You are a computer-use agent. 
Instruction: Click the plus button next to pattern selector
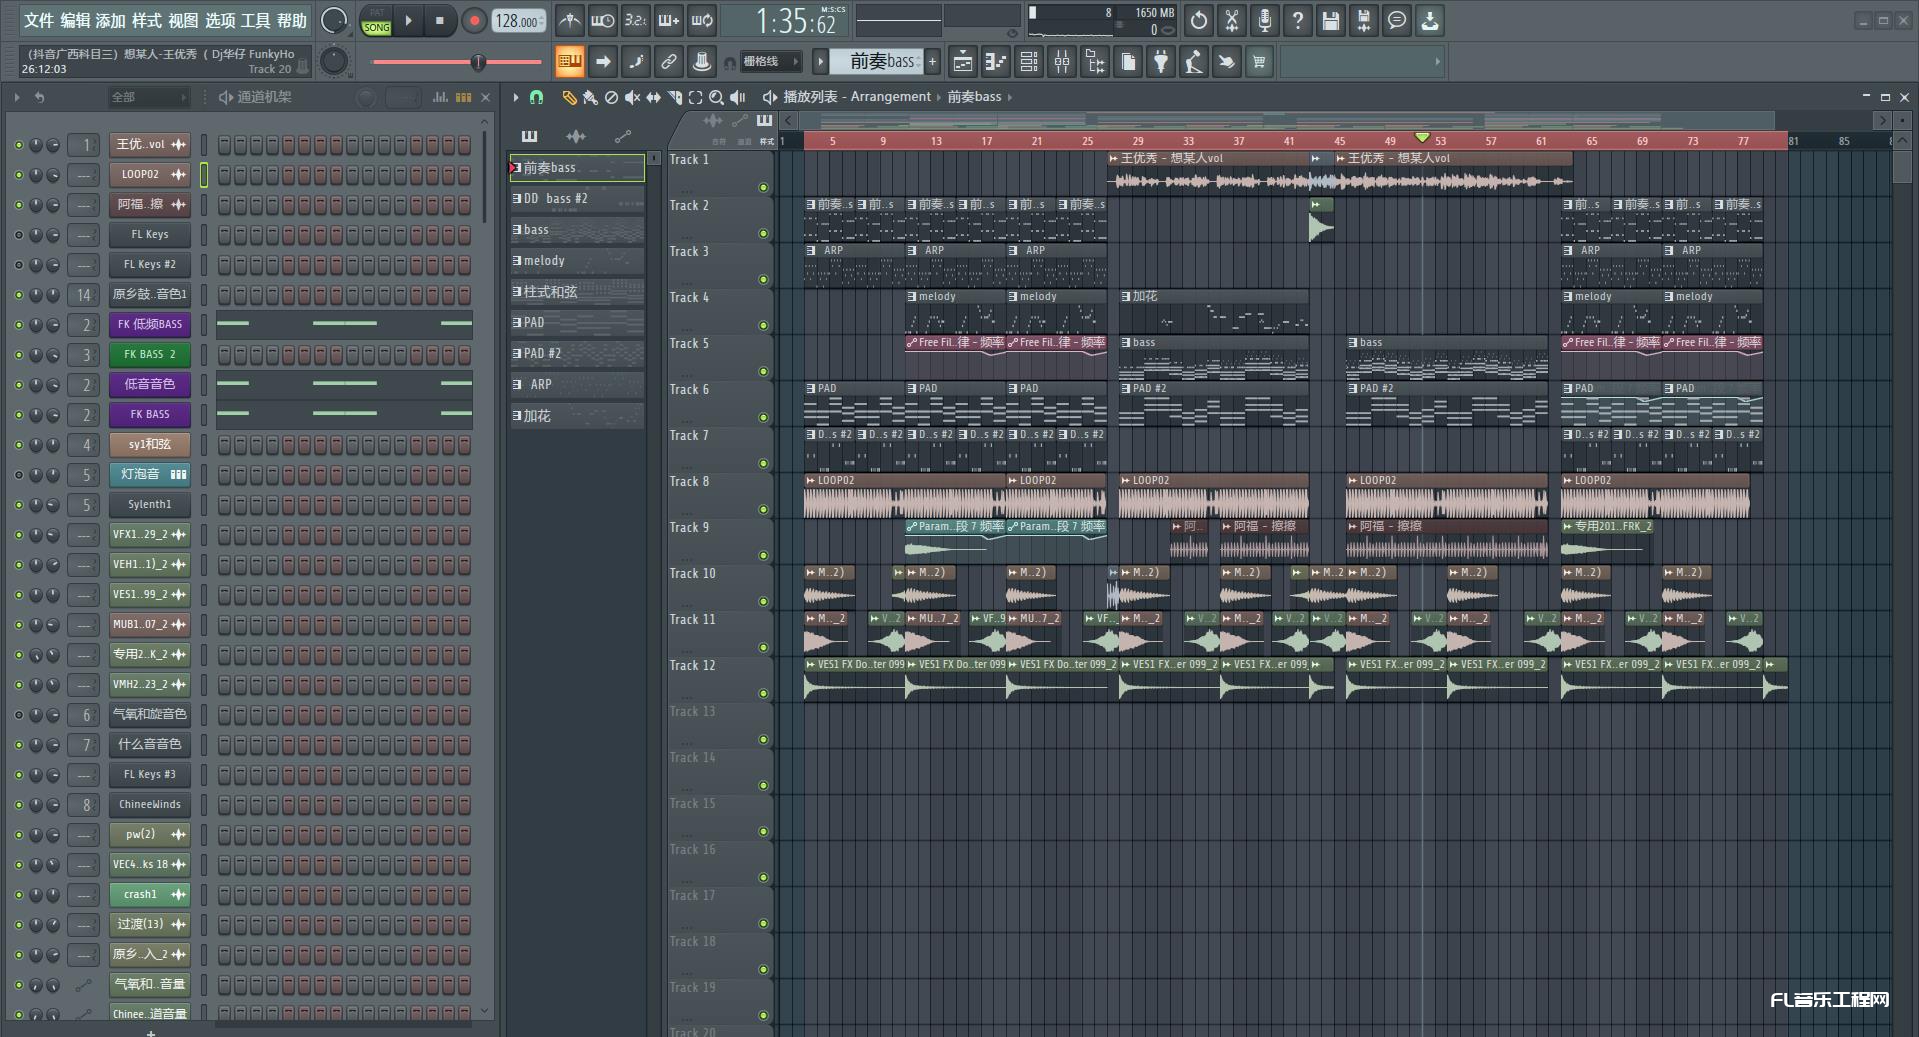pyautogui.click(x=933, y=62)
